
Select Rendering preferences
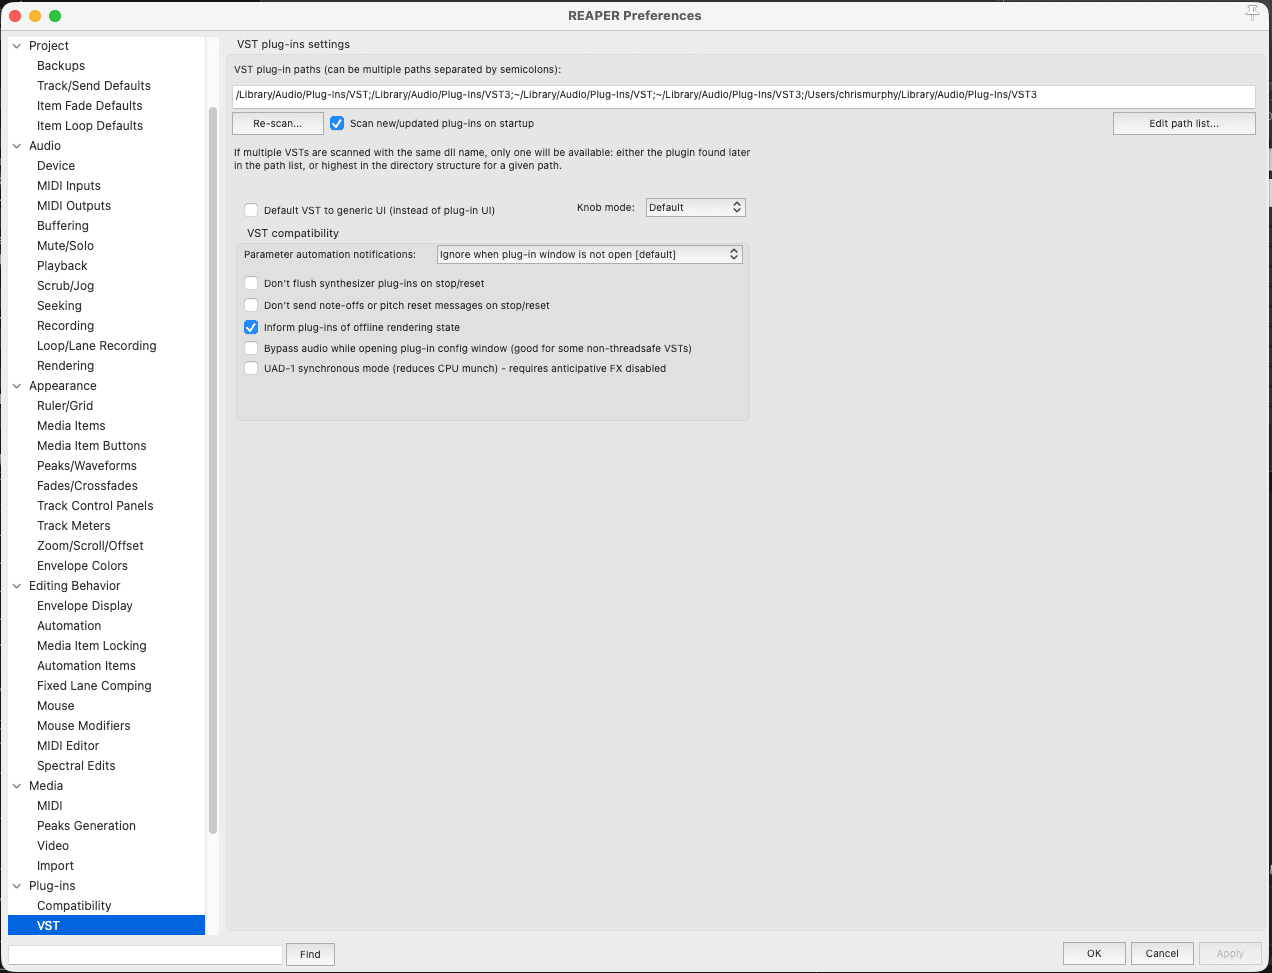pyautogui.click(x=65, y=366)
